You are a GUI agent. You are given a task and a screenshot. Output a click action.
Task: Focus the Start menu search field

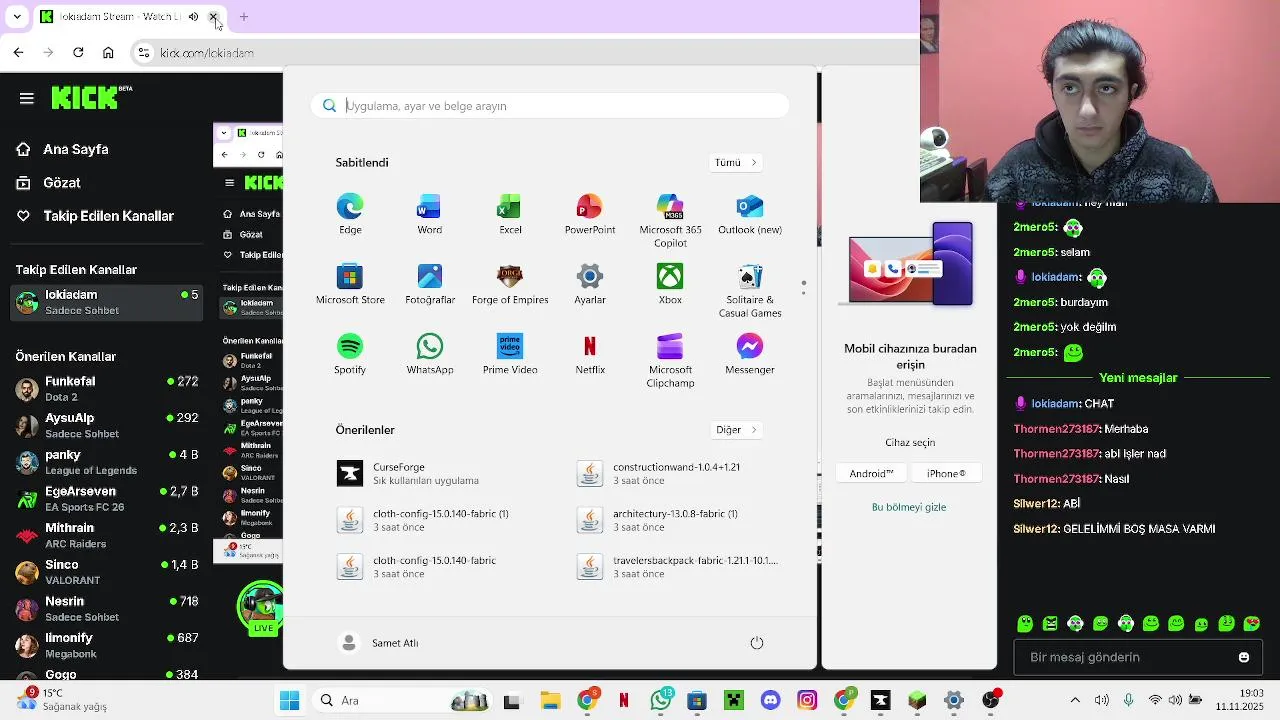tap(550, 106)
